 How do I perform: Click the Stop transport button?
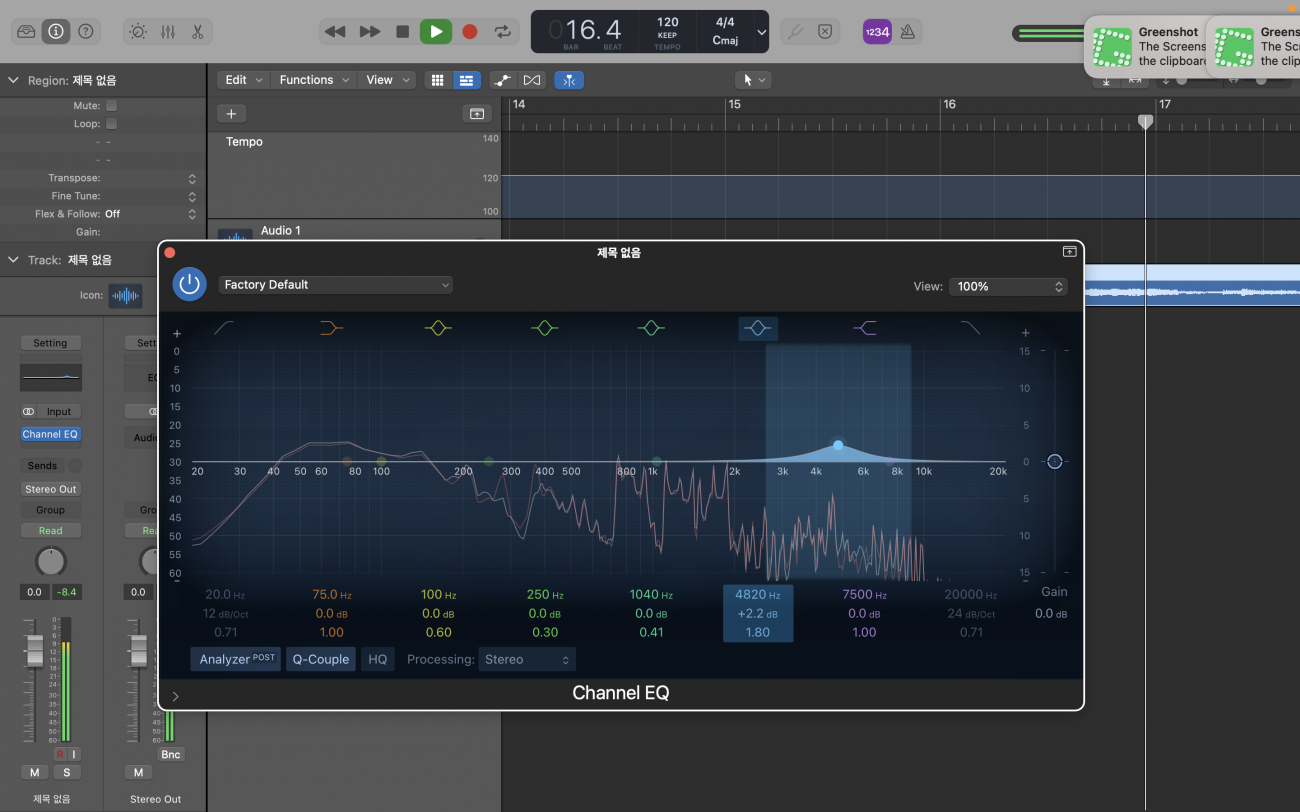point(402,31)
